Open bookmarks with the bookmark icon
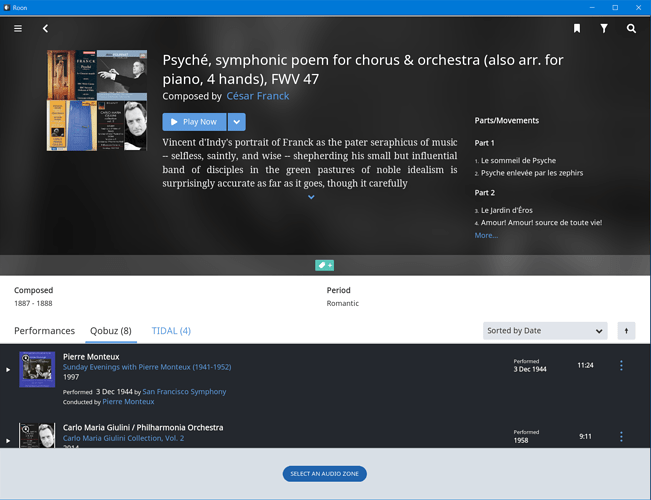651x500 pixels. click(577, 28)
